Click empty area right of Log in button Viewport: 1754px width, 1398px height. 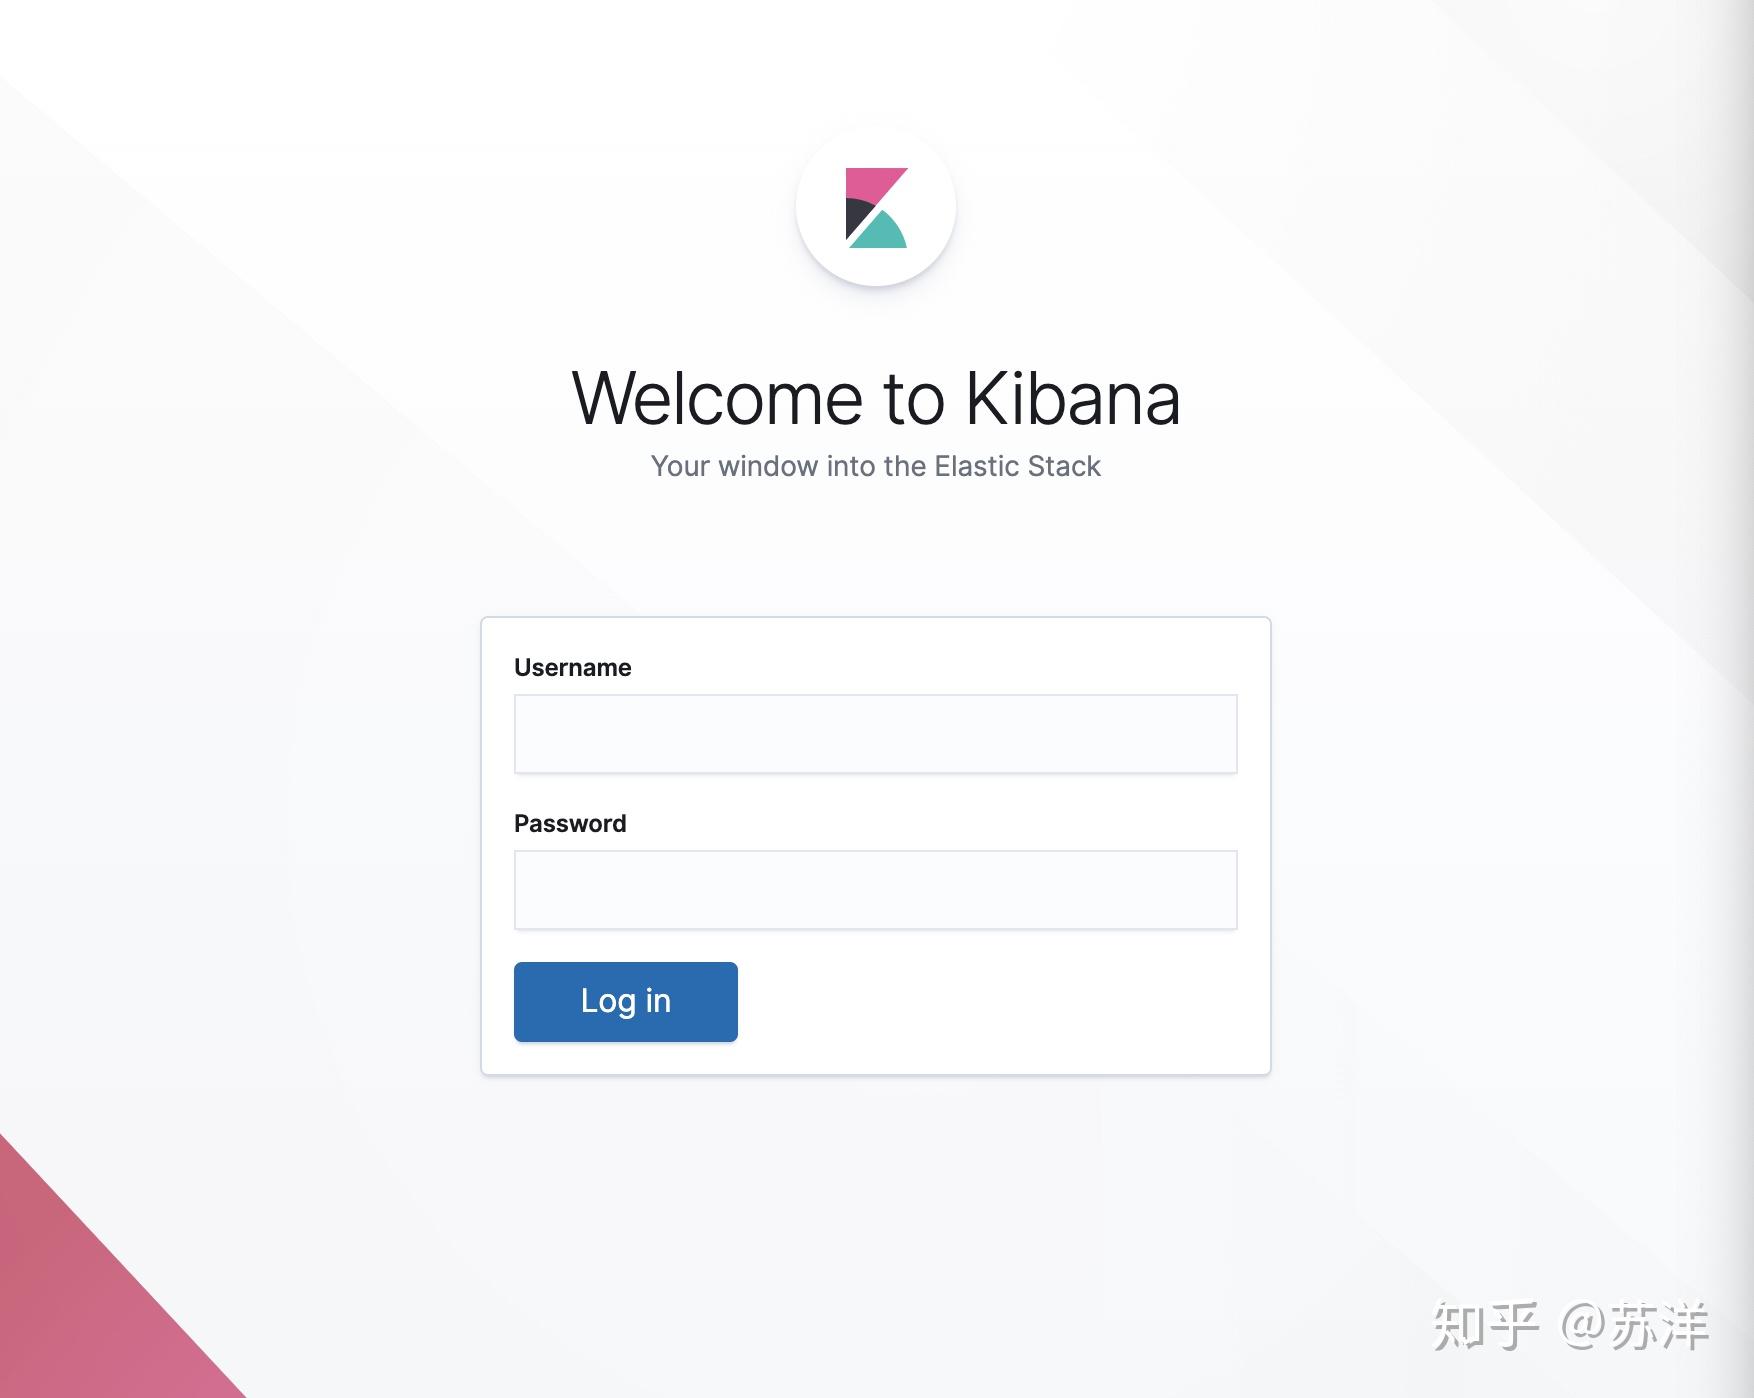coord(1000,1002)
